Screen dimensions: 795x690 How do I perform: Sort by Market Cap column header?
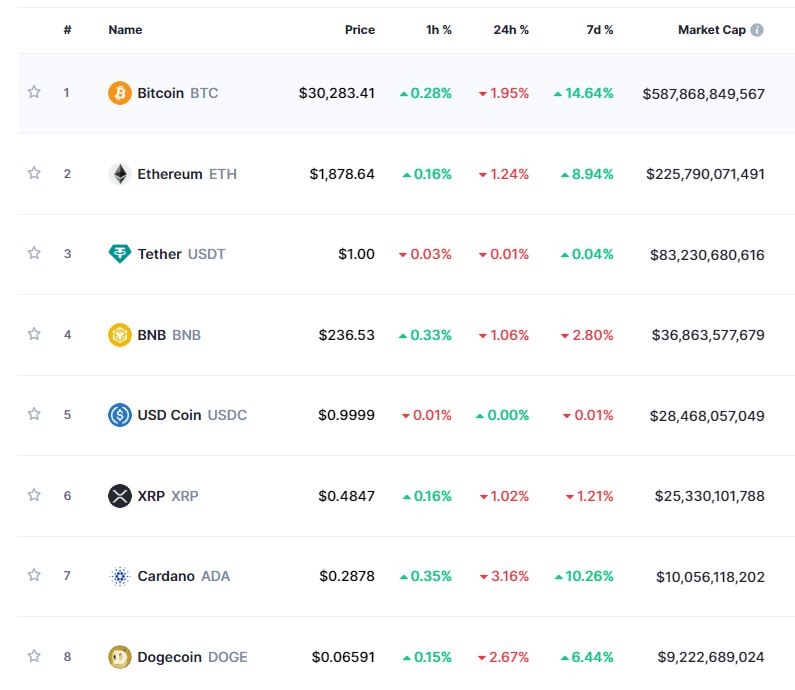pyautogui.click(x=711, y=30)
